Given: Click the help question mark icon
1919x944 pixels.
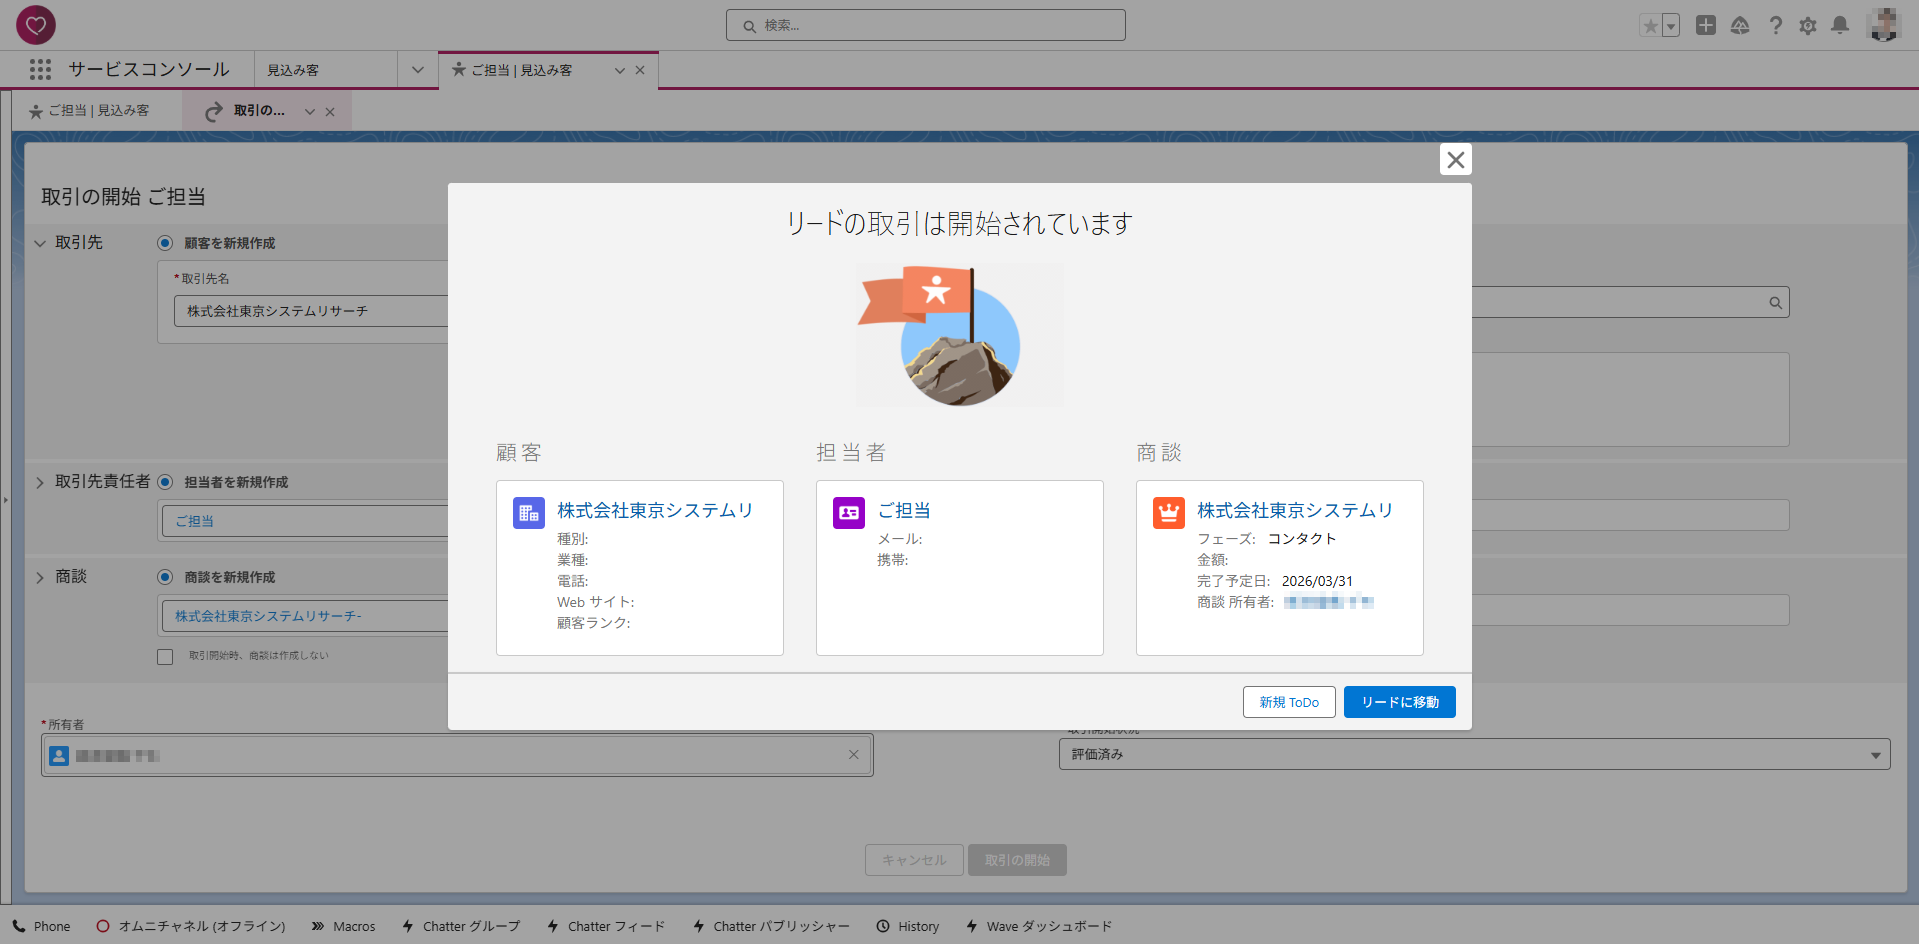Looking at the screenshot, I should [1775, 26].
